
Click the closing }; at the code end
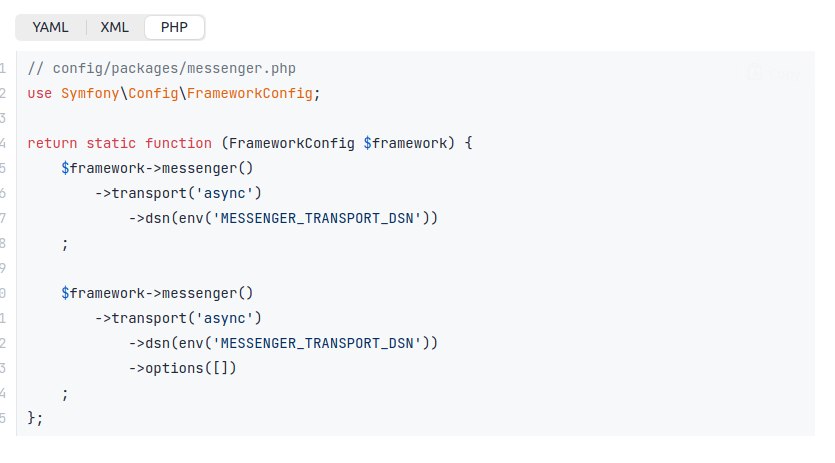pos(35,418)
